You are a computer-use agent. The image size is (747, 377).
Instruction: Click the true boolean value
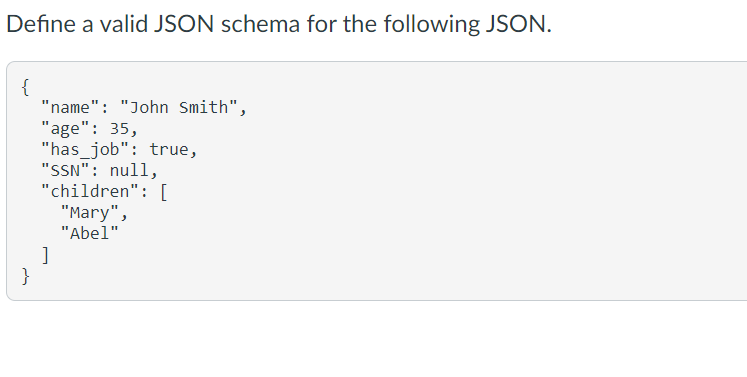tap(169, 150)
